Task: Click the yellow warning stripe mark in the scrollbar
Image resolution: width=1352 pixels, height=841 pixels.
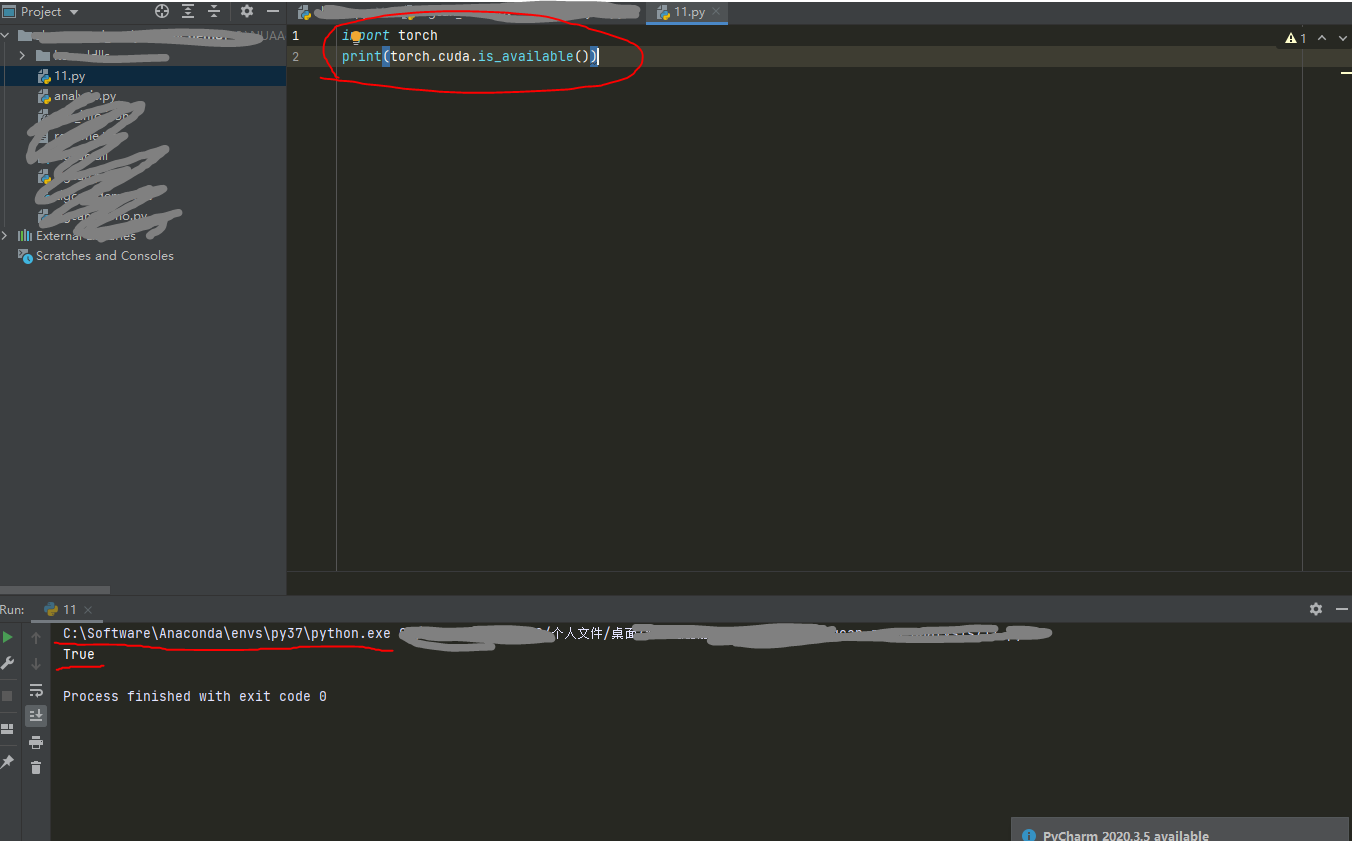Action: pos(1346,72)
